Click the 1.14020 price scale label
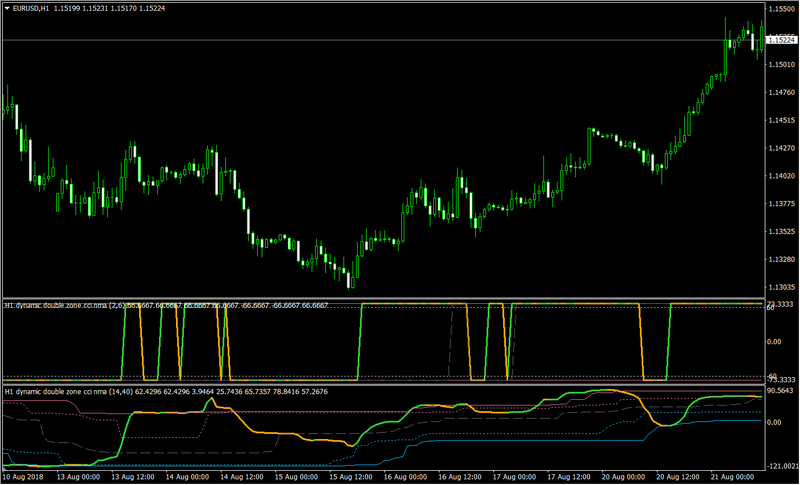The width and height of the screenshot is (800, 485). coord(782,176)
